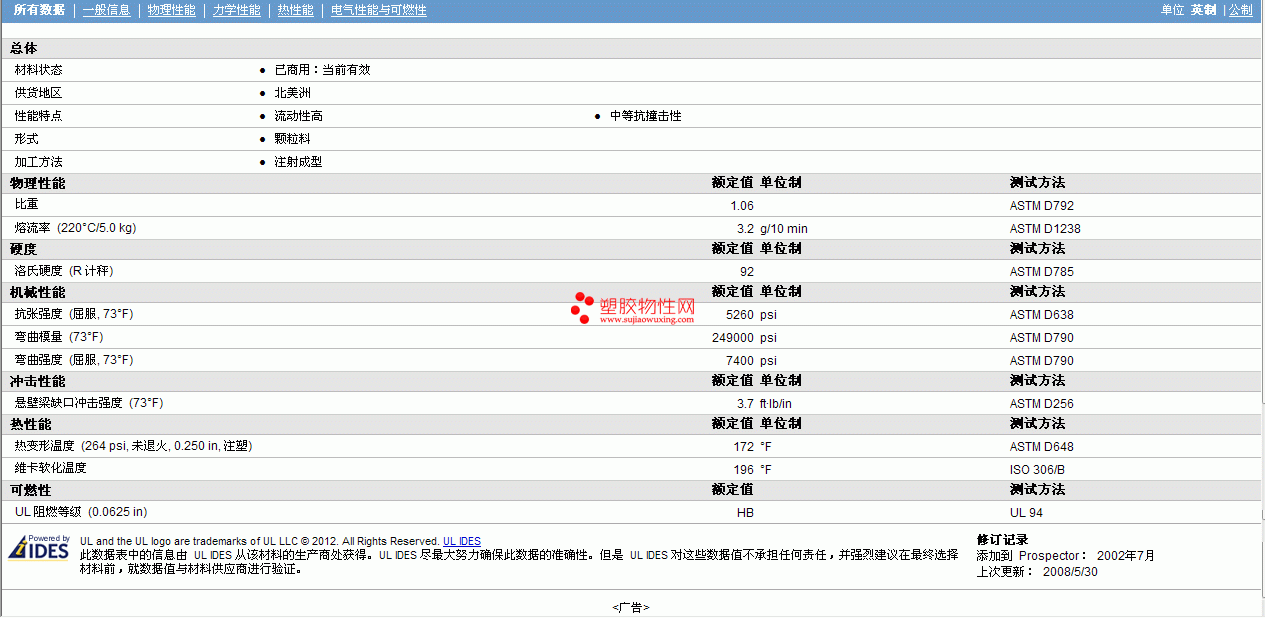Click the 机械性能 section header

click(x=37, y=293)
